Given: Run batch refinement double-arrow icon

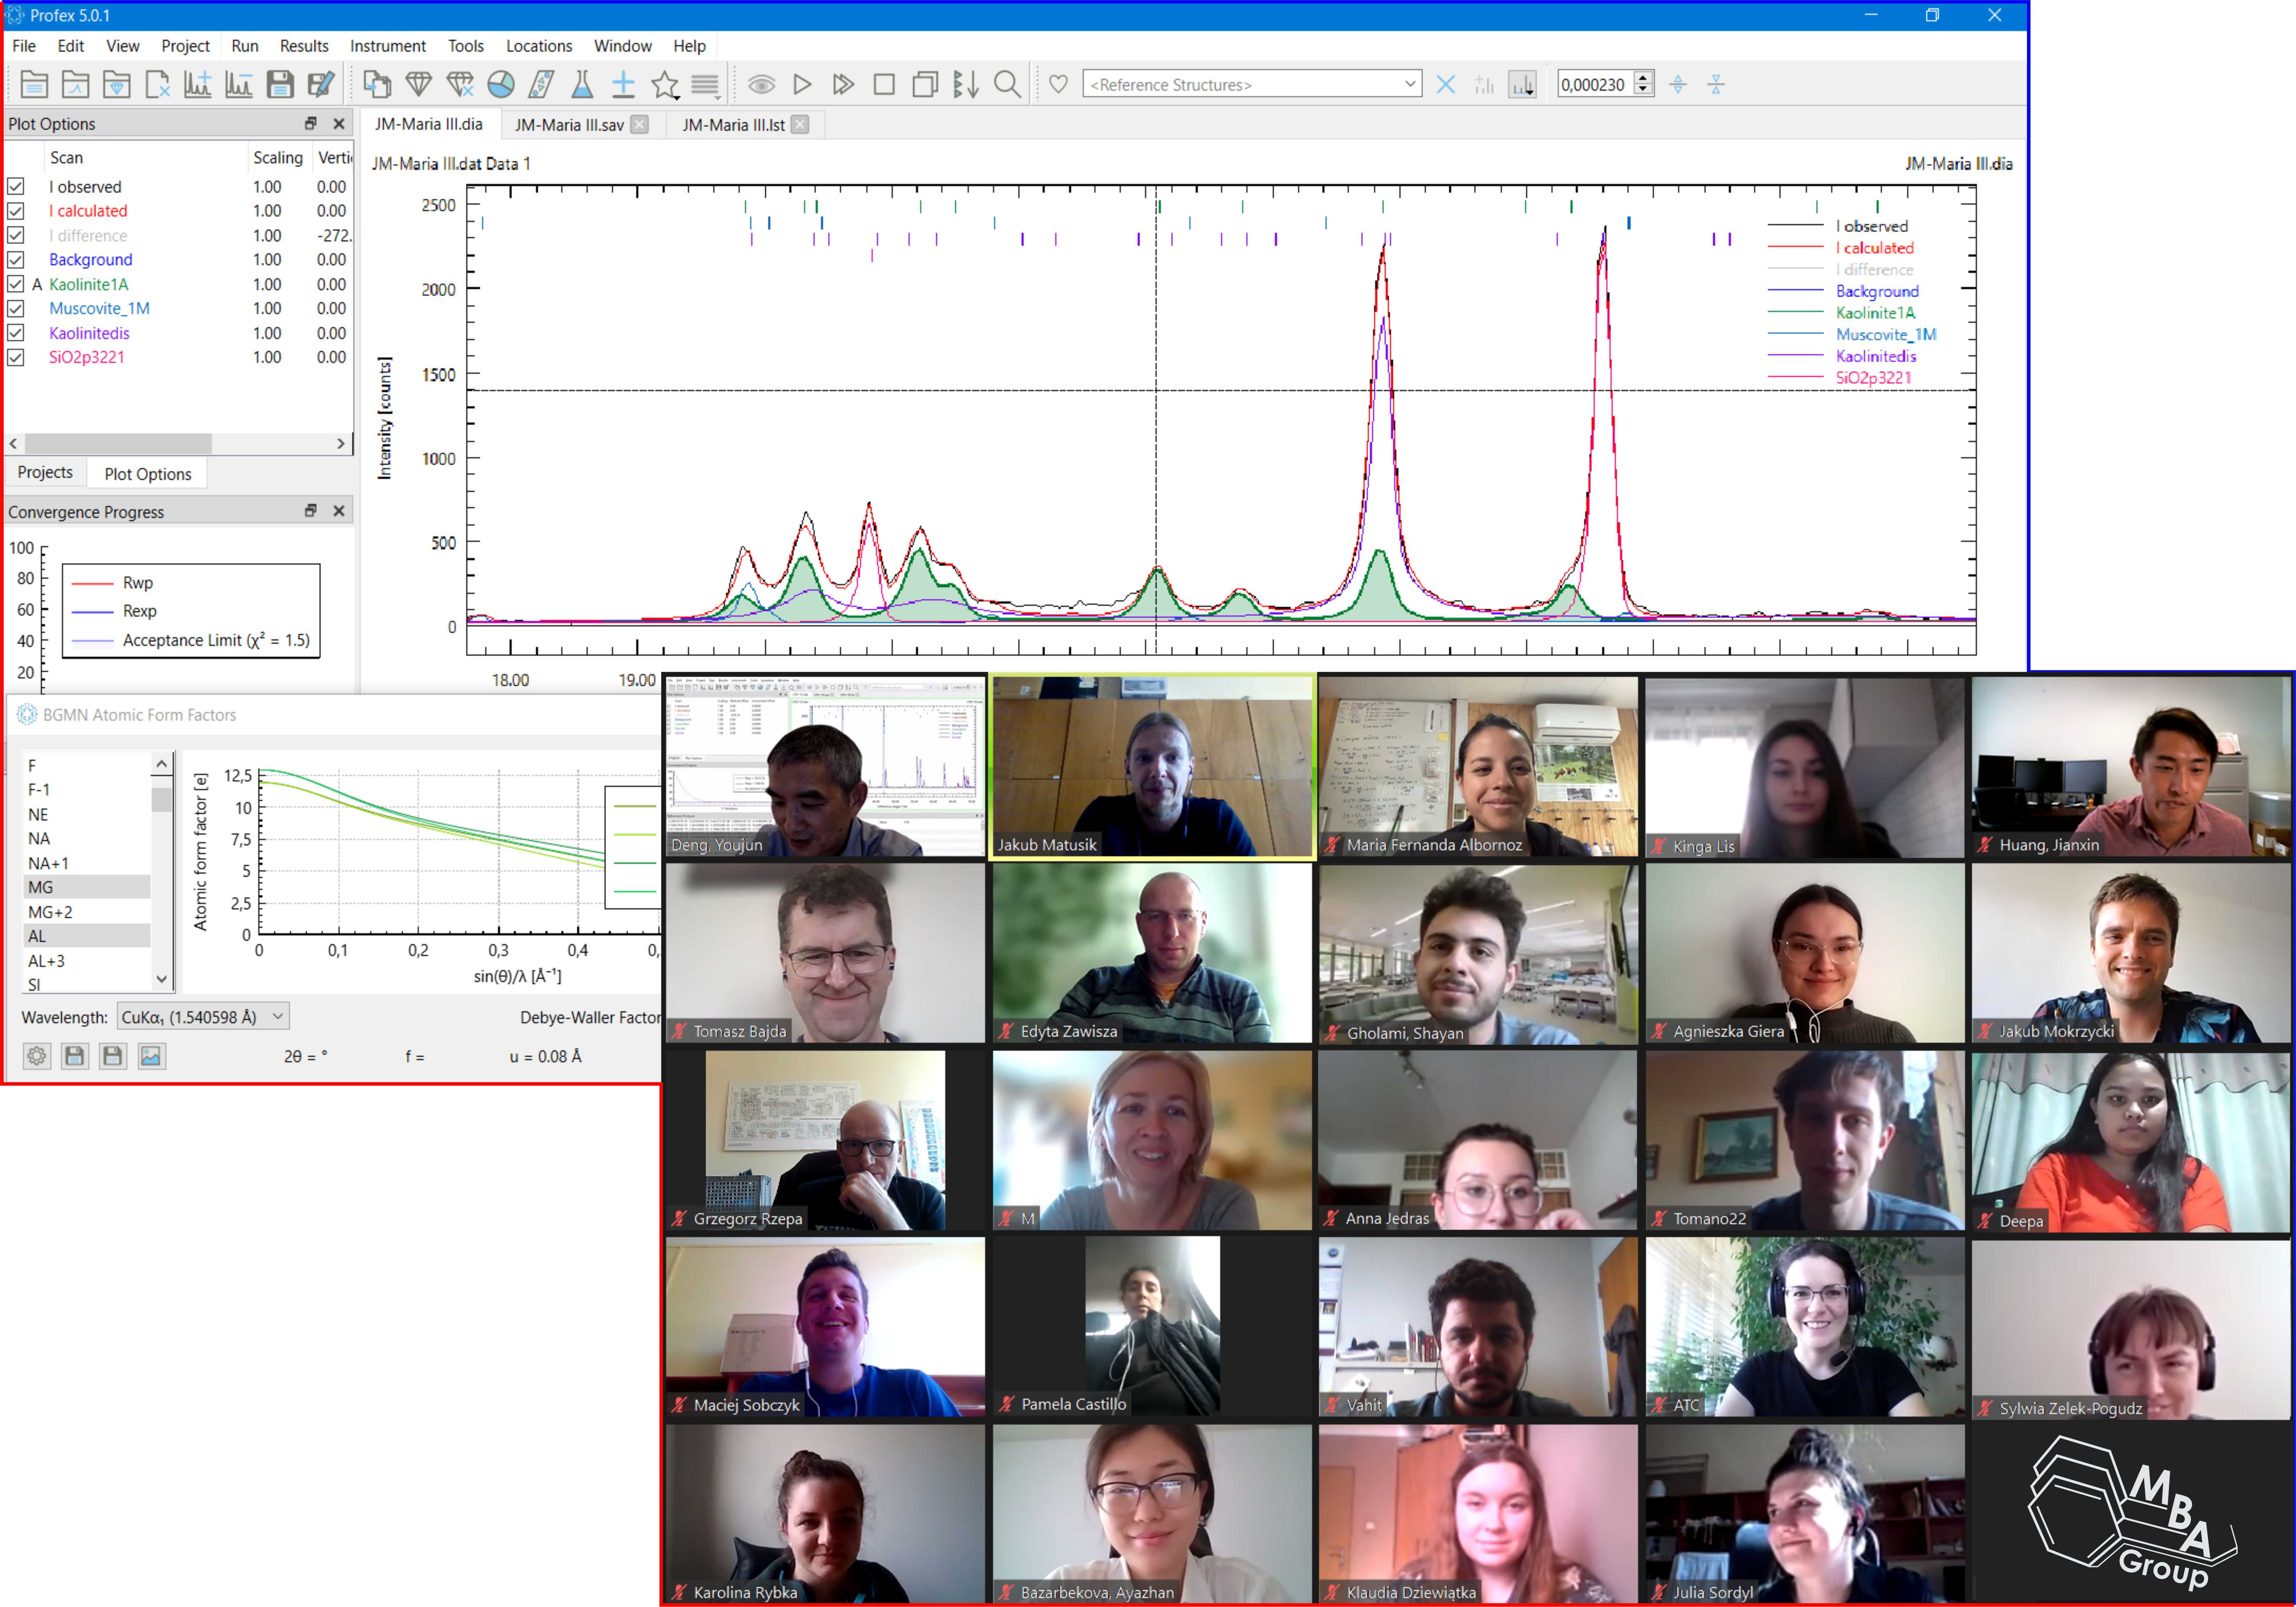Looking at the screenshot, I should [843, 85].
